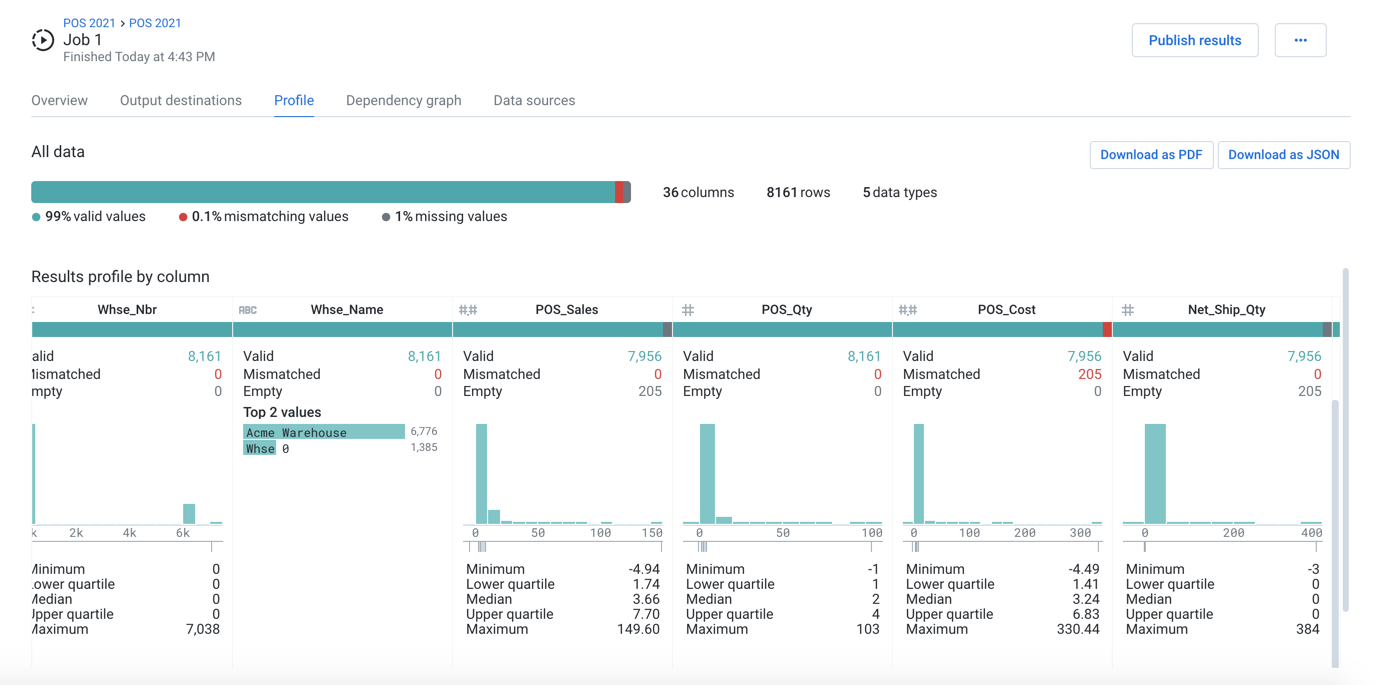
Task: Click the Publish results button
Action: point(1195,40)
